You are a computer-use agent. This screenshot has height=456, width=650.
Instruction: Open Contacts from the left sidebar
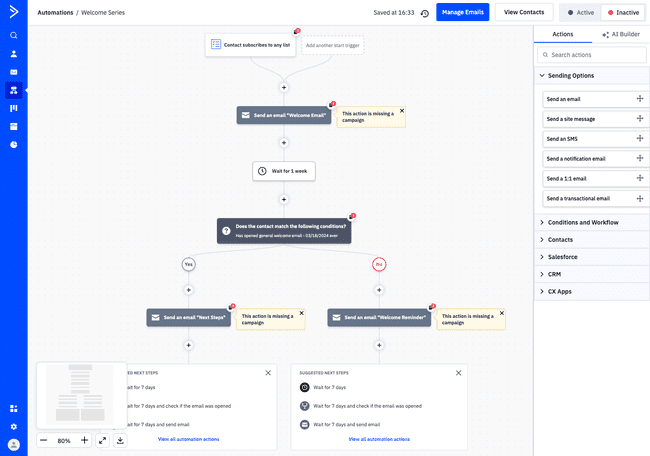tap(14, 54)
